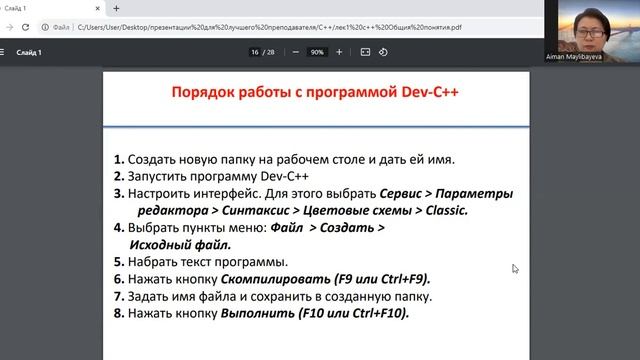Click the Aiman Maylibayeva webcam thumbnail
Image resolution: width=640 pixels, height=360 pixels.
pyautogui.click(x=593, y=31)
